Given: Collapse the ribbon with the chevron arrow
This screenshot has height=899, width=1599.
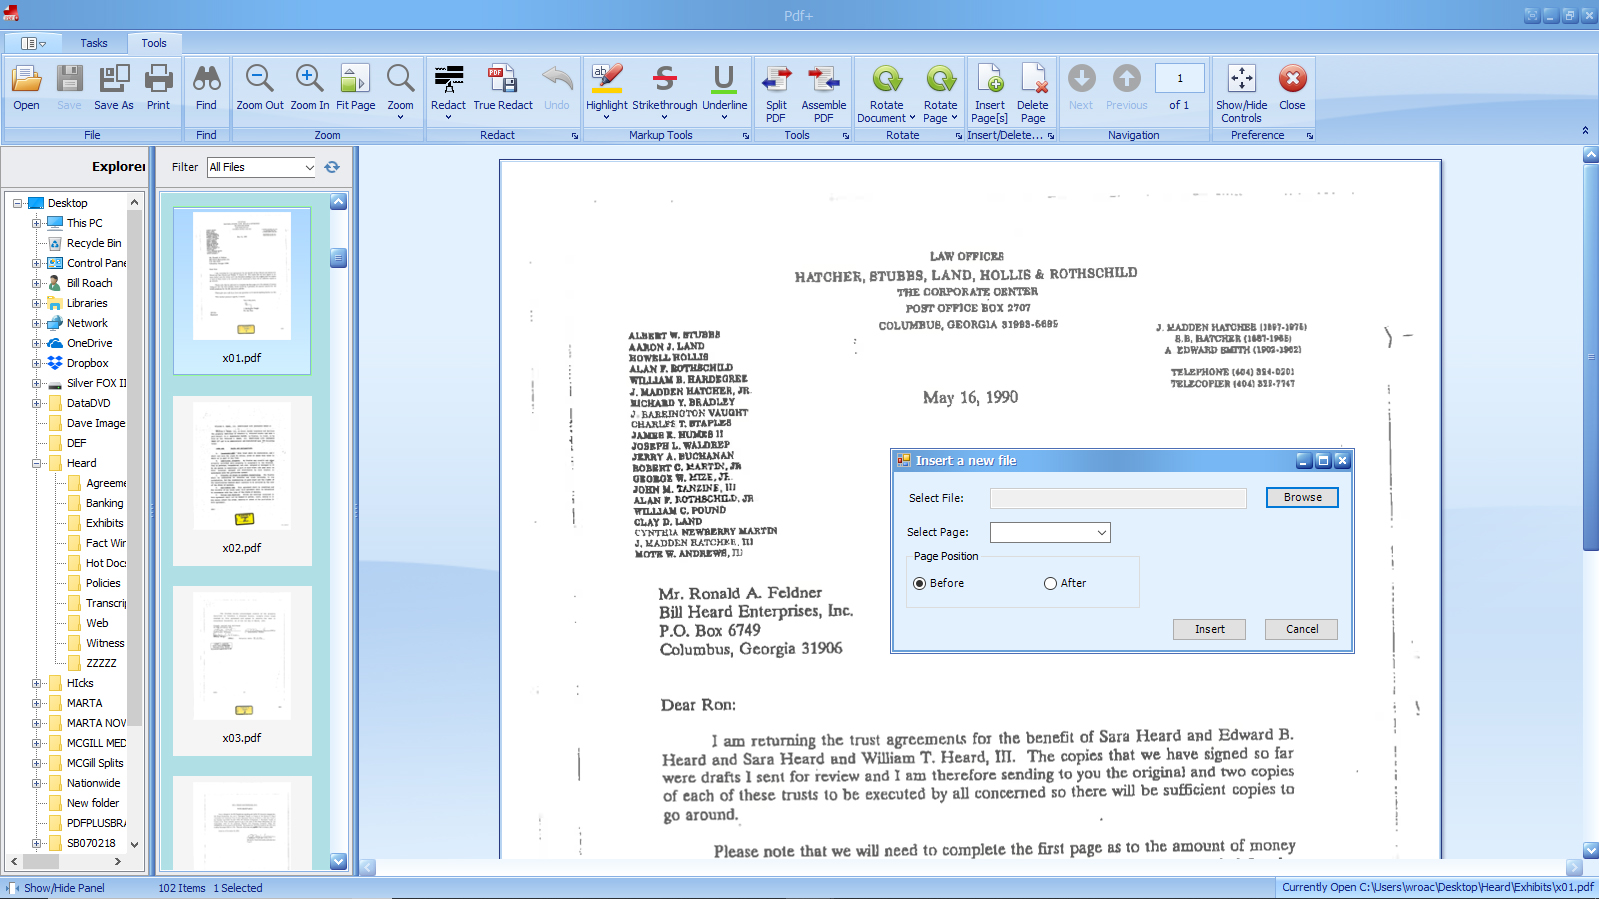Looking at the screenshot, I should coord(1585,131).
